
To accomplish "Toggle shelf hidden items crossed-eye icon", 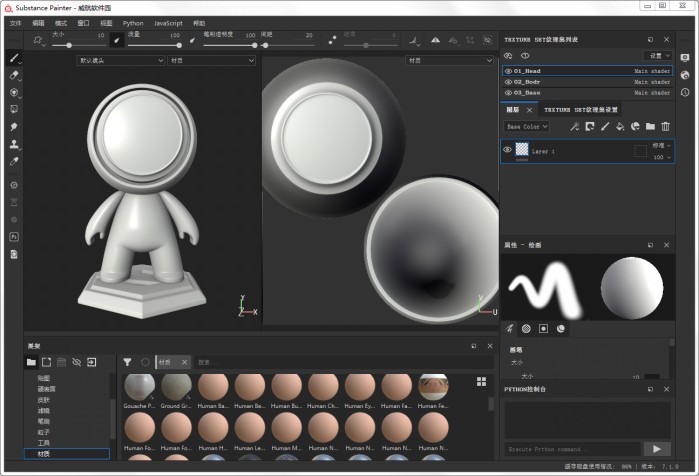I will (77, 362).
